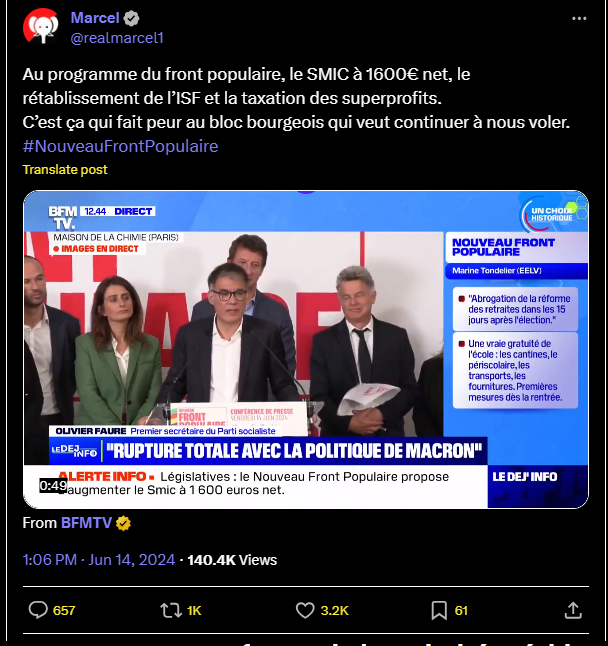Click the 1:06 PM Jun 14, 2024 timestamp

[99, 560]
